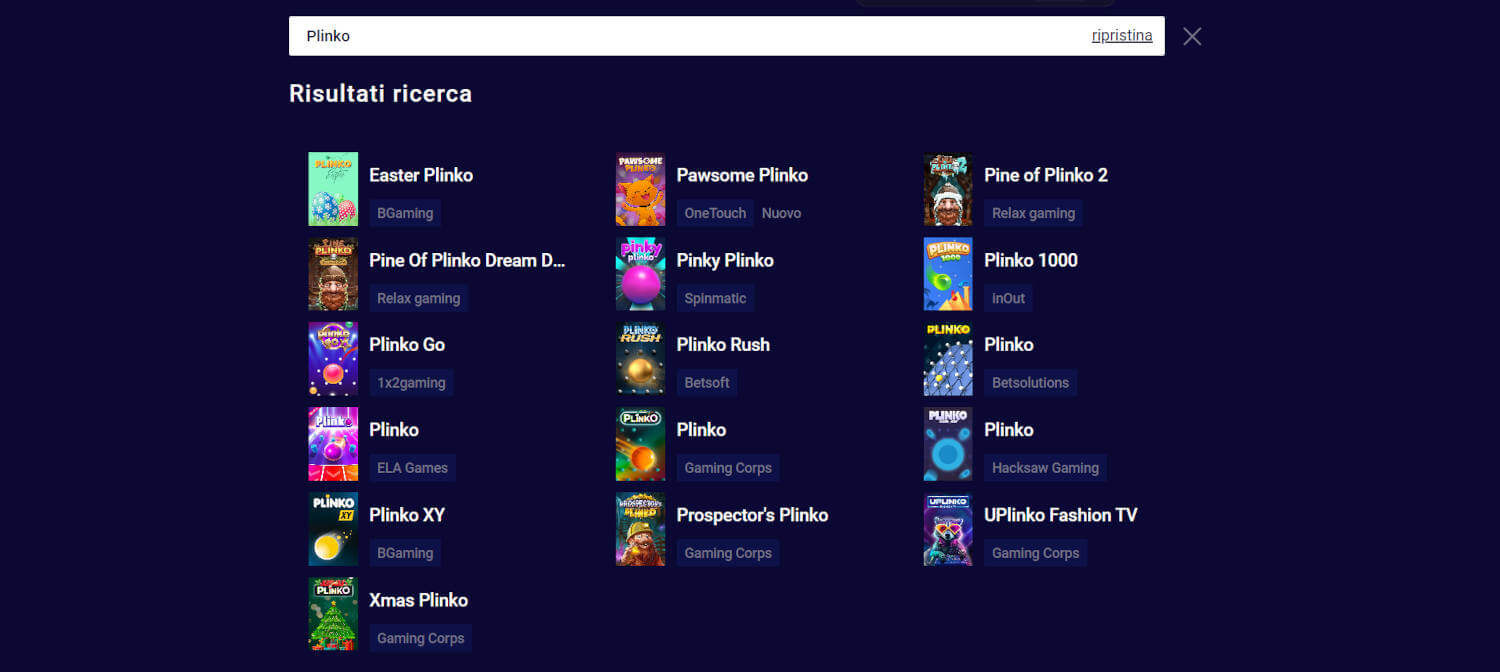The image size is (1500, 672).
Task: Click the ripristina reset link
Action: pyautogui.click(x=1122, y=36)
